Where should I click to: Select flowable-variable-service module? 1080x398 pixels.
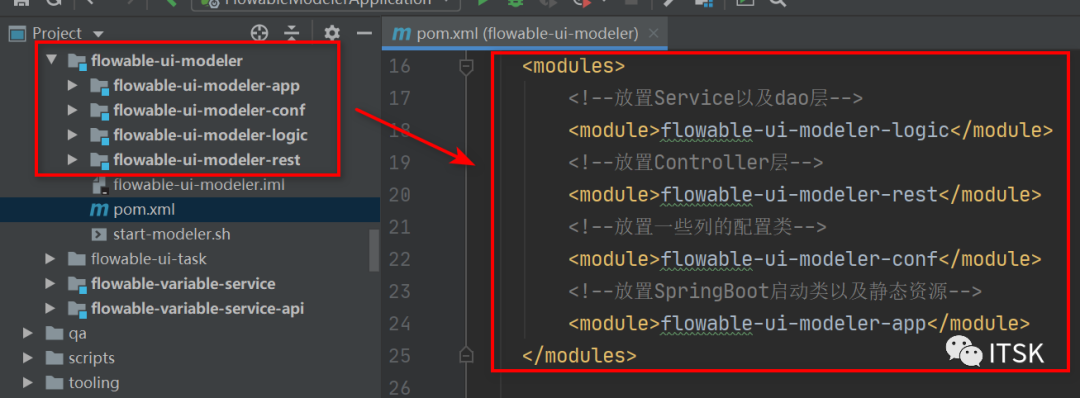pos(183,284)
